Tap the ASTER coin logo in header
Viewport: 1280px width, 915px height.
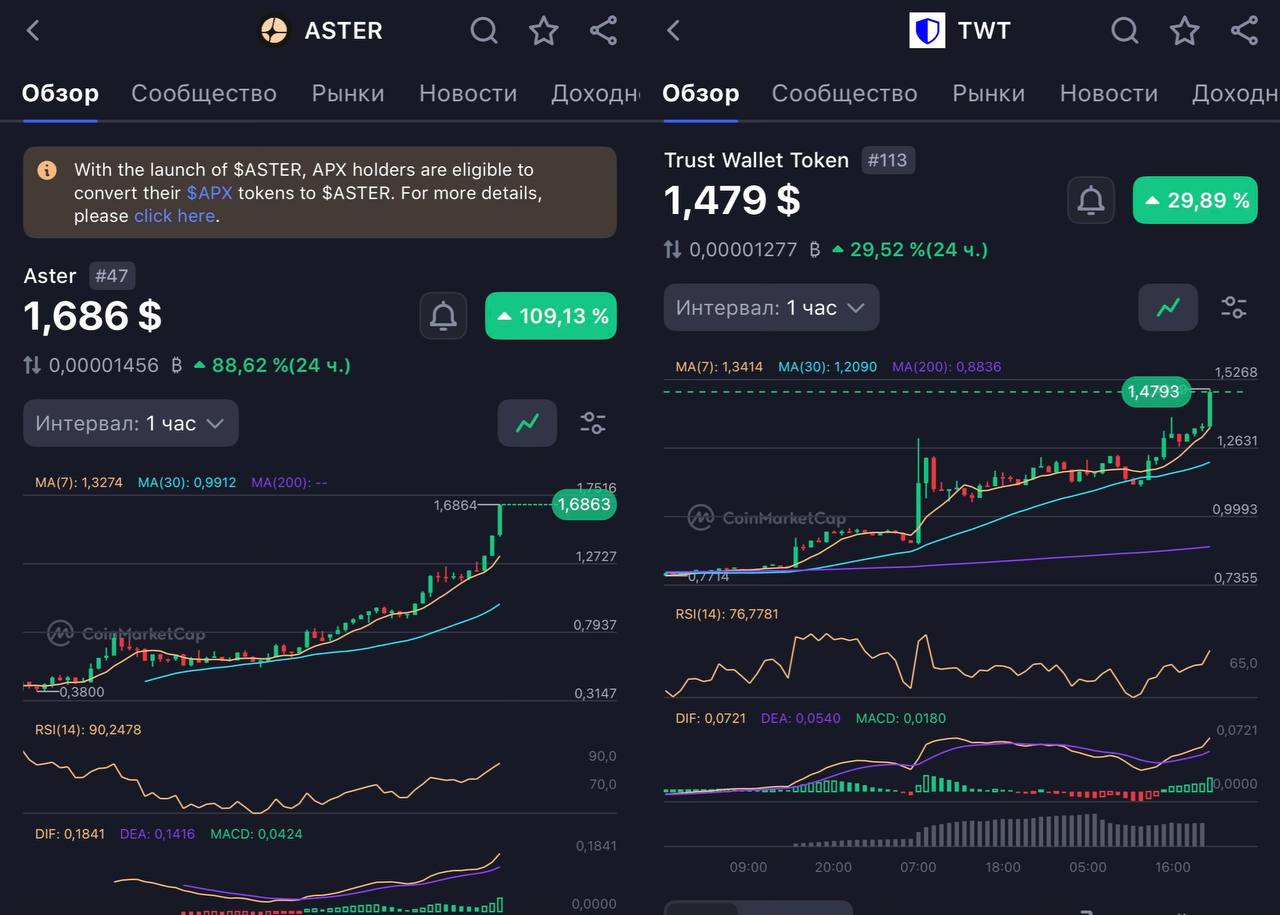[274, 31]
